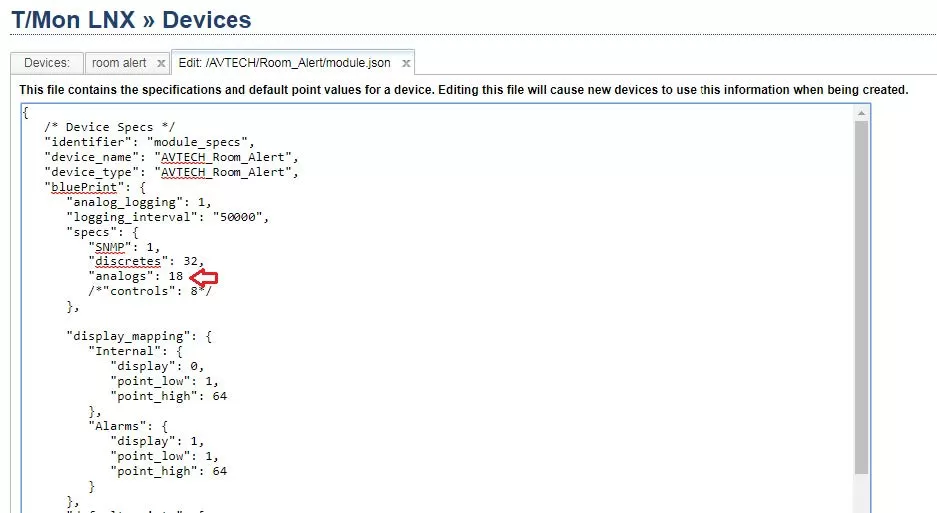Click the red arrow pointing at analogs
Viewport: 937px width, 513px height.
click(x=204, y=276)
